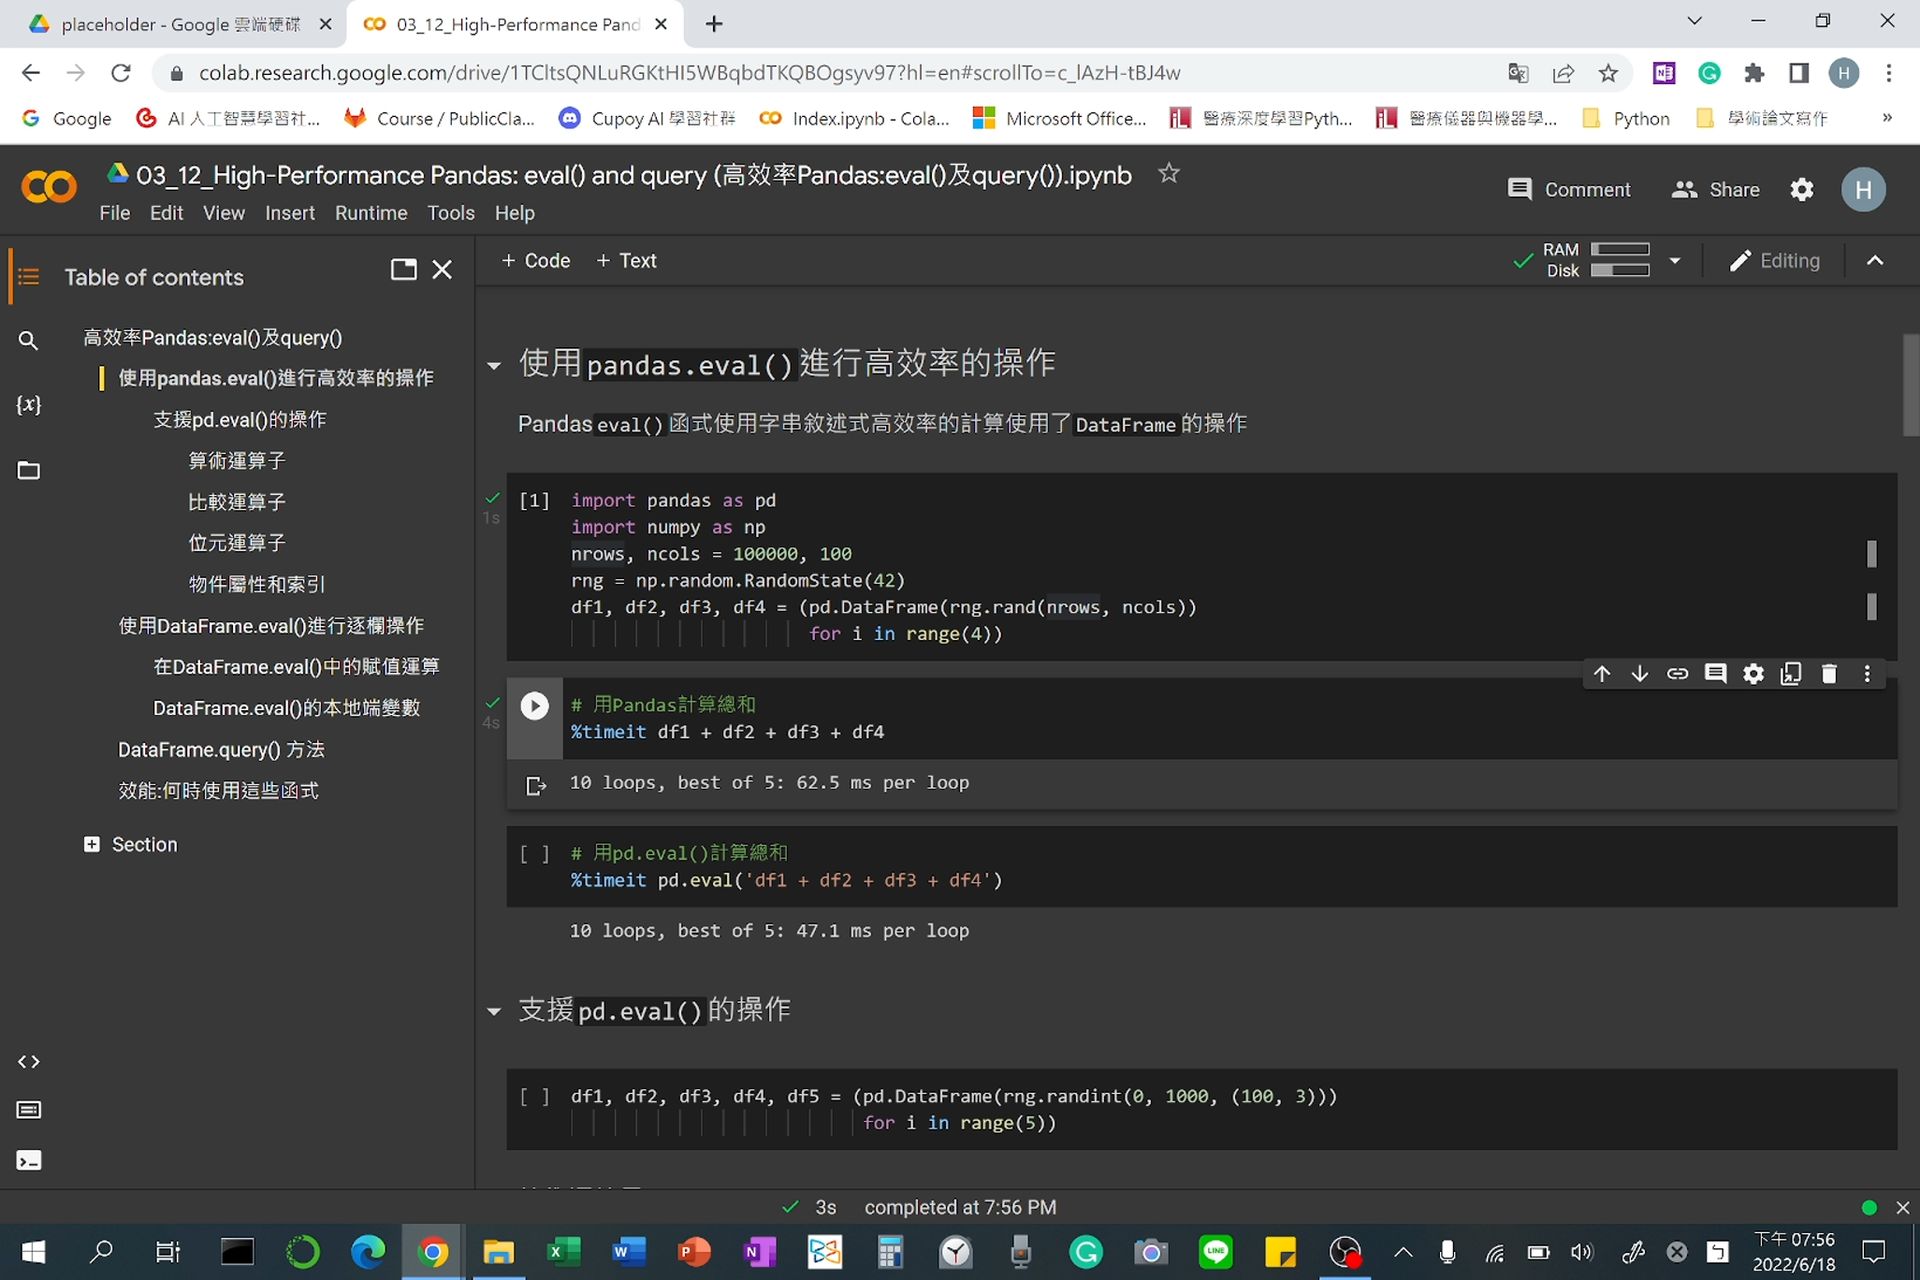Star this notebook next to its title
Screen dimensions: 1920x1280
click(1168, 173)
